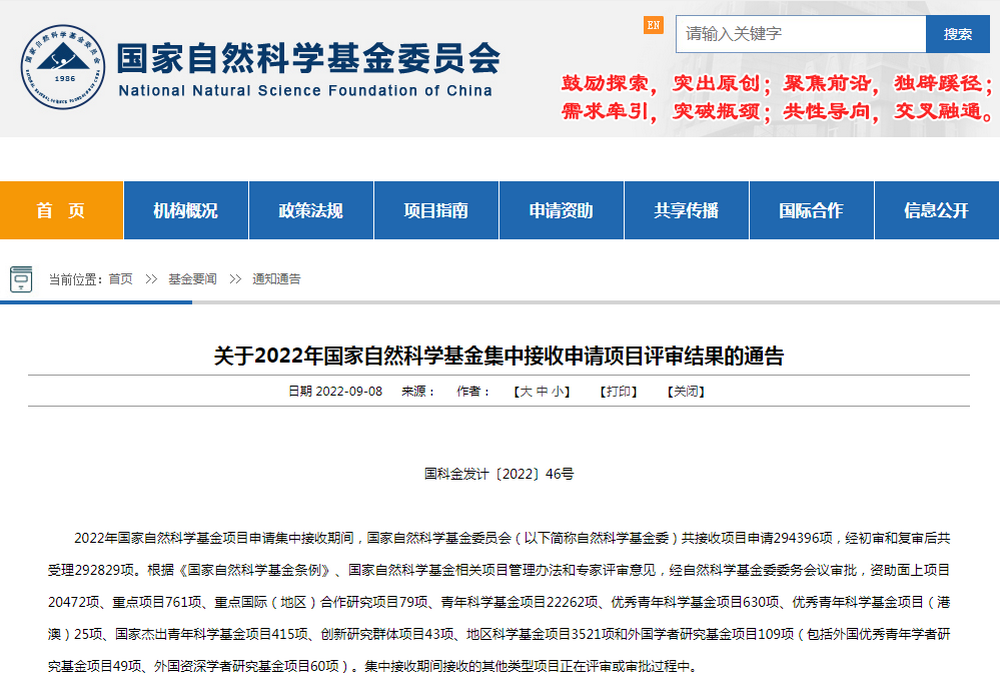
Task: Click the NSFC circular logo emblem
Action: click(62, 67)
